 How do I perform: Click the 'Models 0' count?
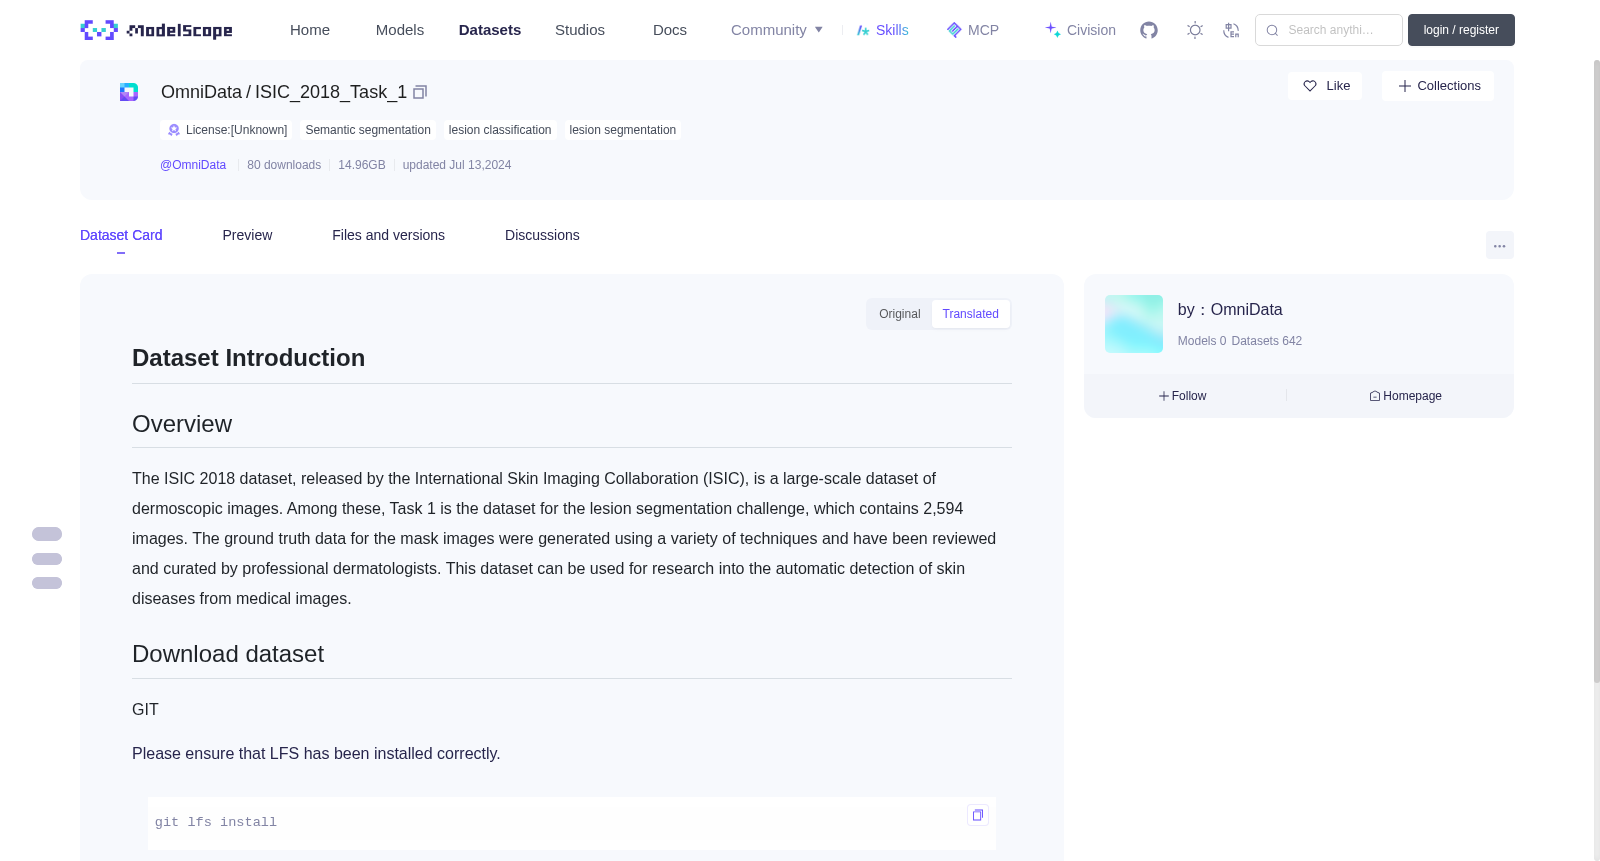tap(1202, 341)
